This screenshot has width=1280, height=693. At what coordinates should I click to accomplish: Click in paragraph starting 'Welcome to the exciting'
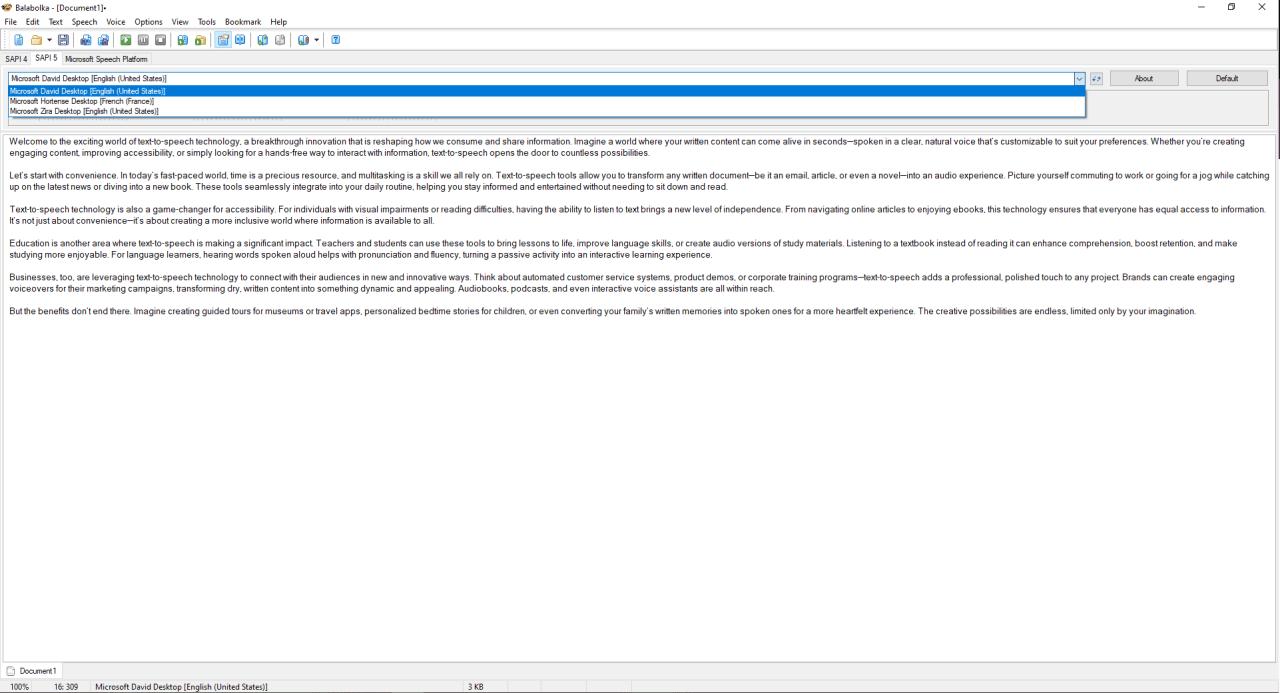click(x=627, y=147)
